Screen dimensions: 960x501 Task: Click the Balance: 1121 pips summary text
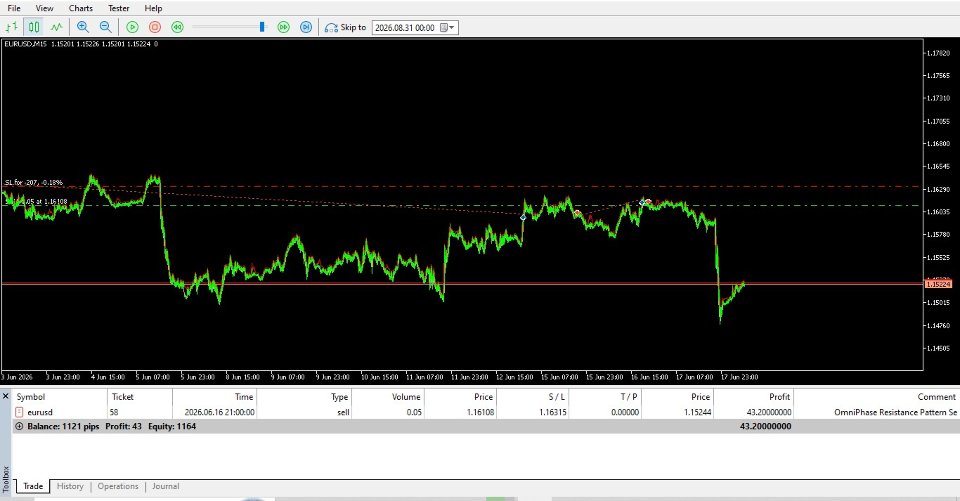click(63, 426)
